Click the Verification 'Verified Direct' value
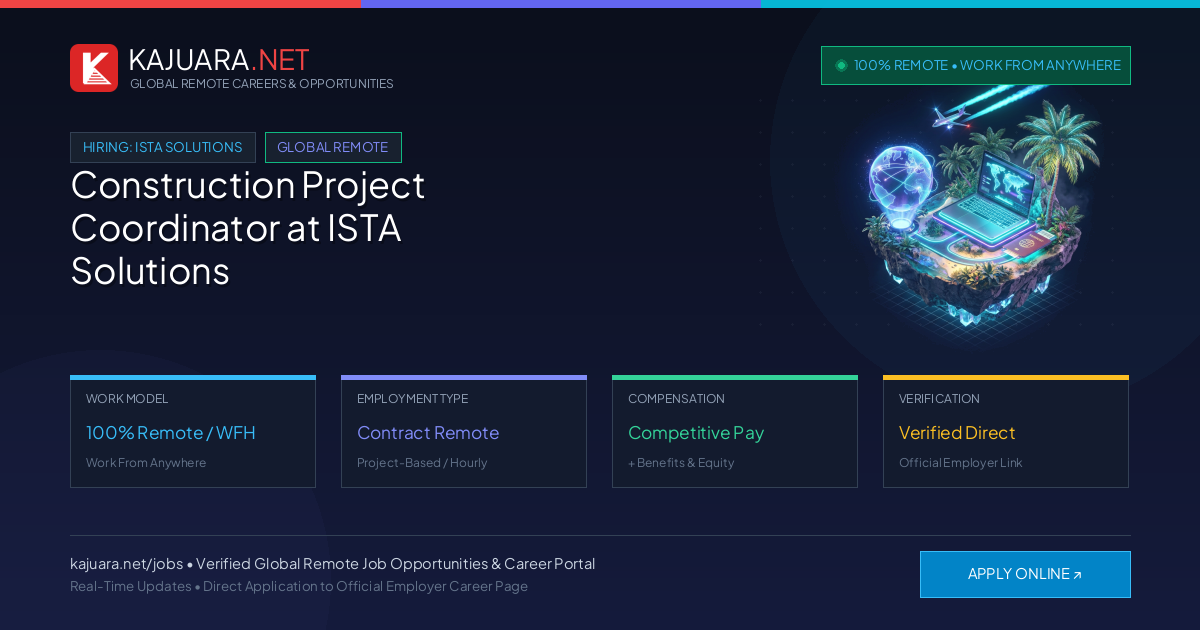Image resolution: width=1200 pixels, height=630 pixels. pos(957,433)
